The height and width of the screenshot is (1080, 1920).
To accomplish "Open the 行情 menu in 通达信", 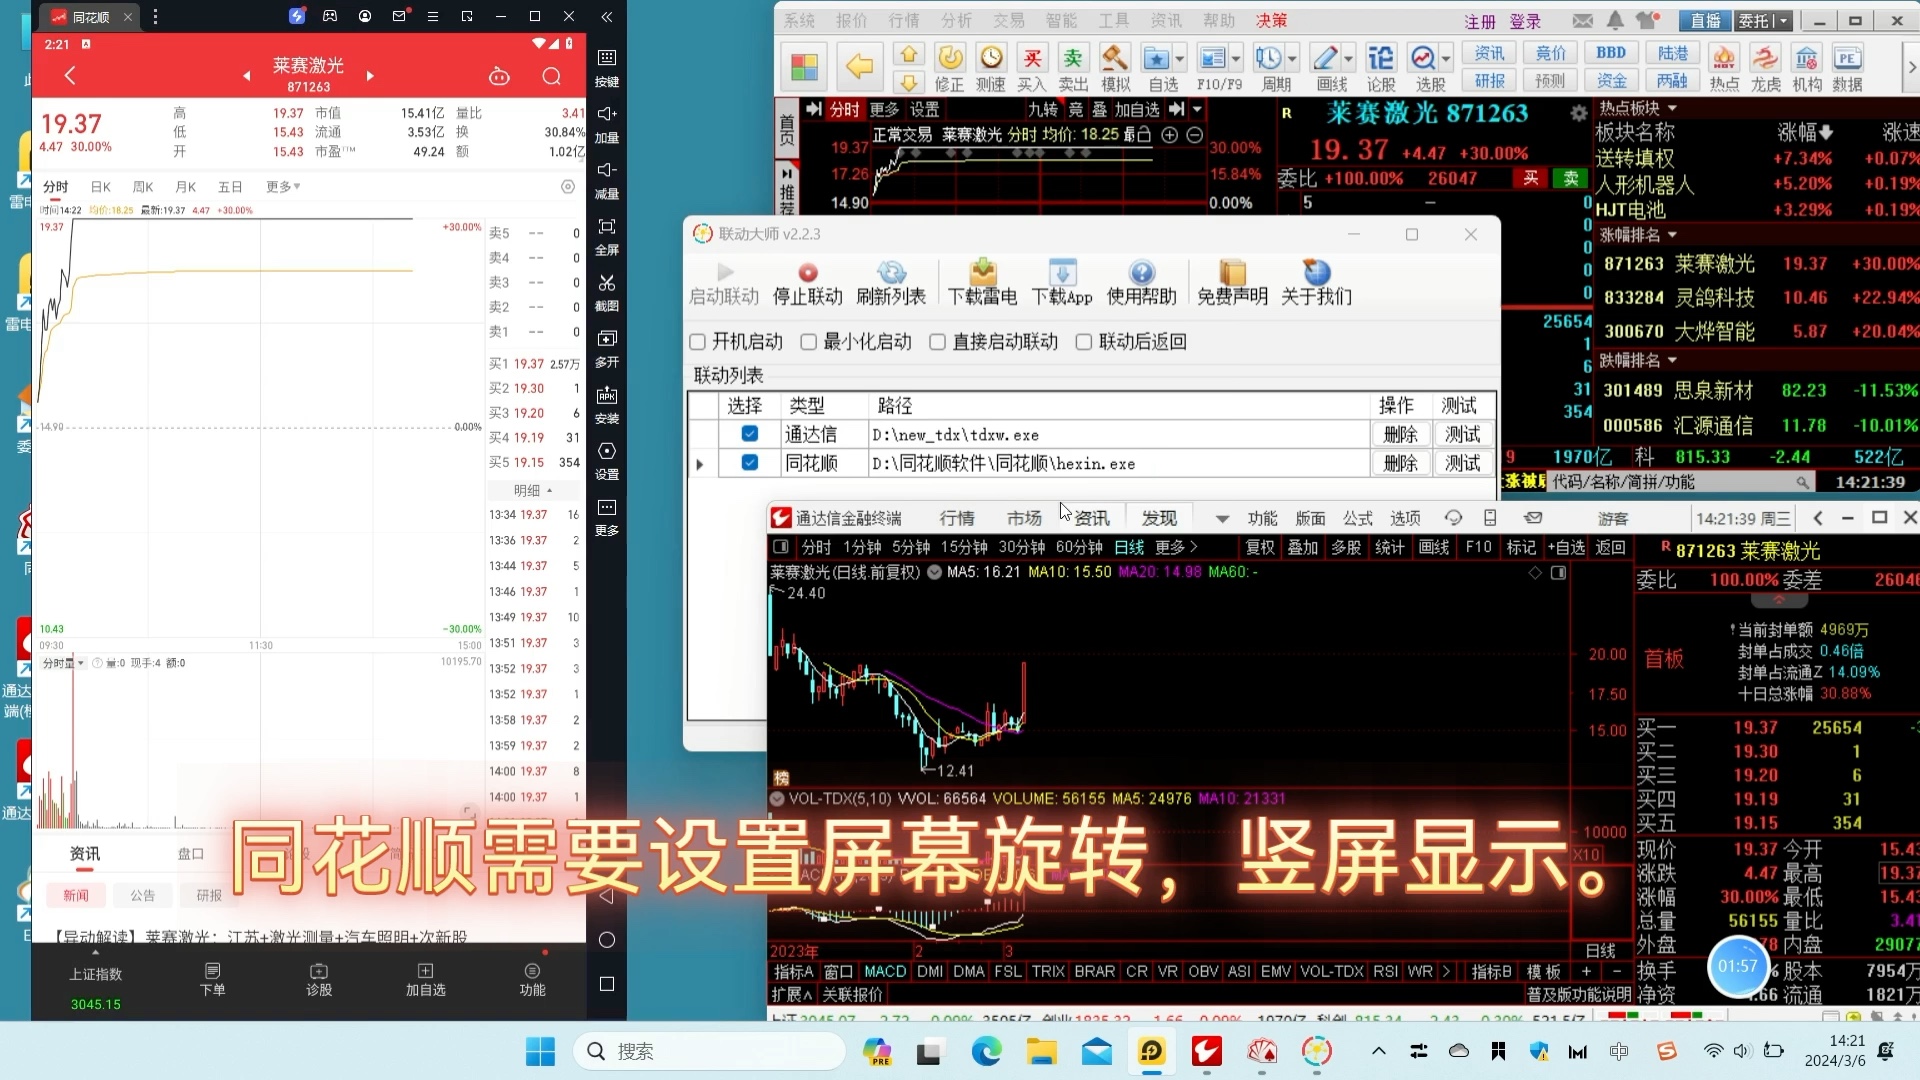I will (x=956, y=518).
